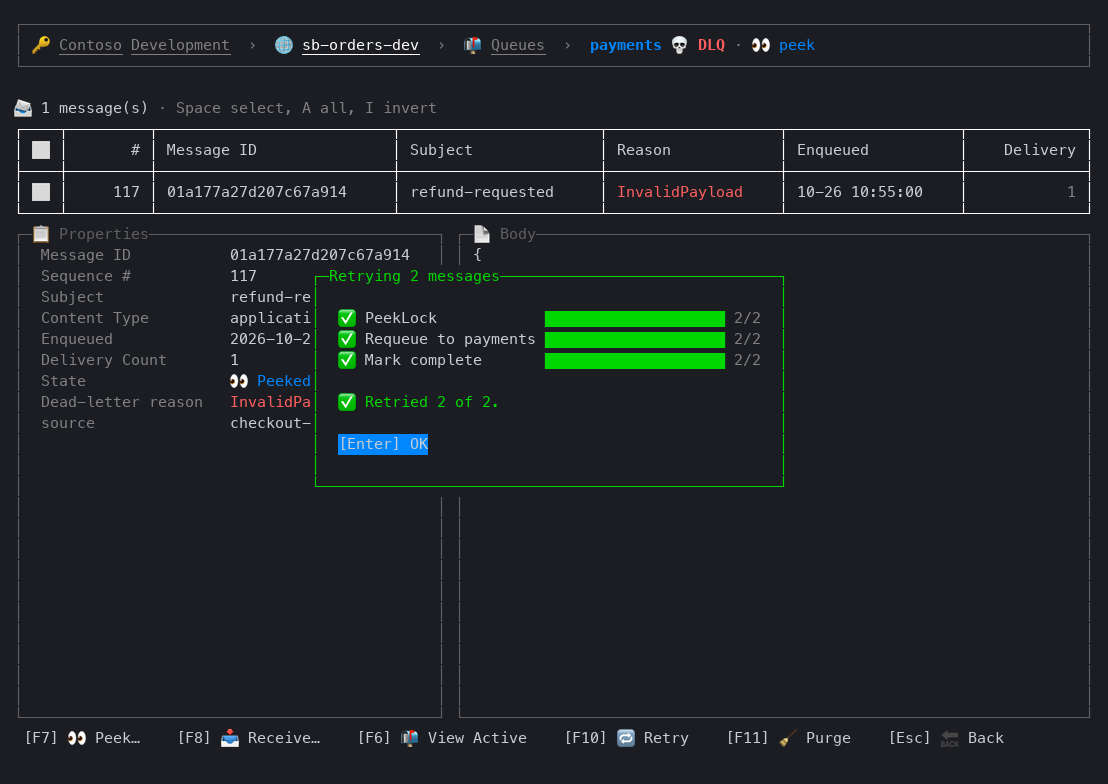Click the eyes icon next to Peeked state
This screenshot has width=1108, height=784.
(239, 381)
